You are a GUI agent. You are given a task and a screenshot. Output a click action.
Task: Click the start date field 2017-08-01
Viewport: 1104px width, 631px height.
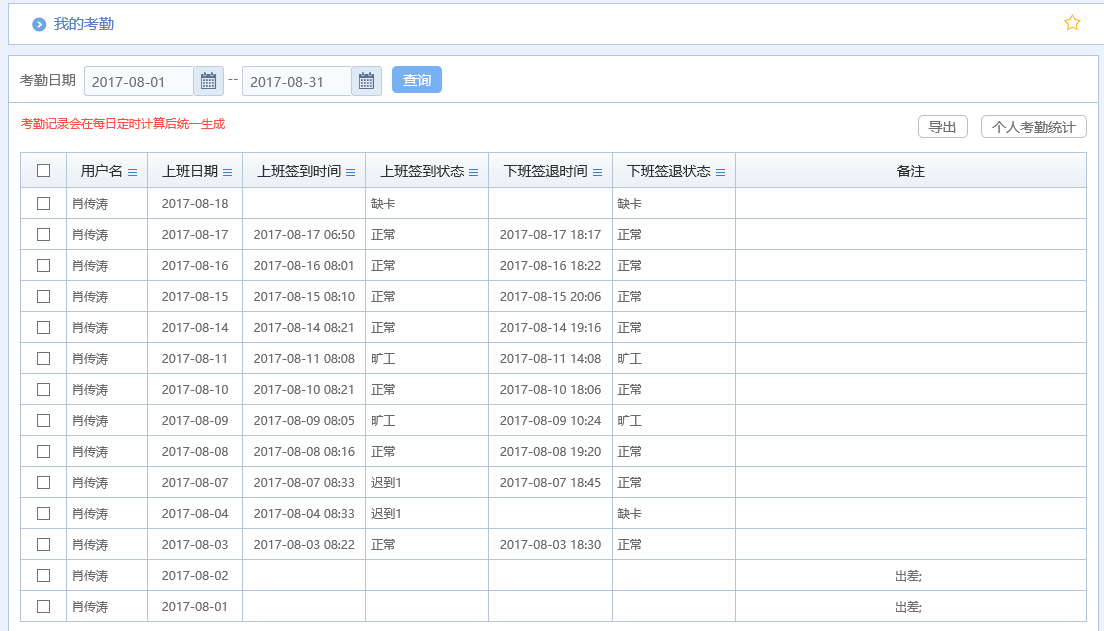[x=138, y=81]
